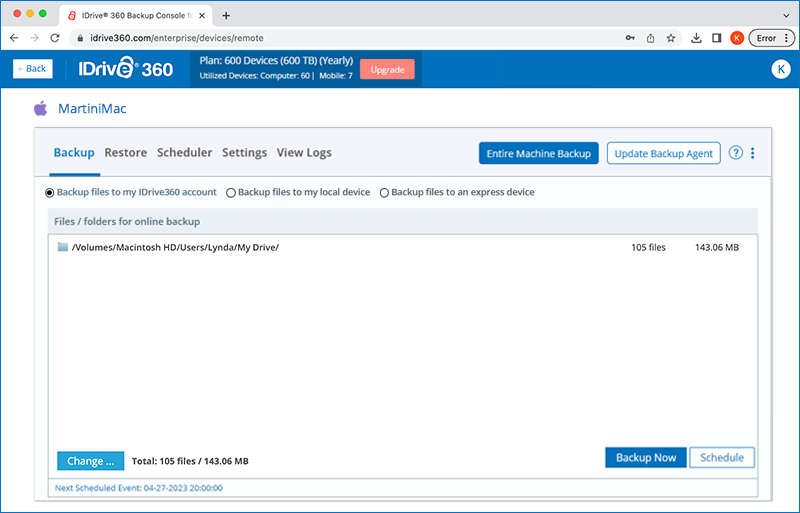Click the orange K Chrome profile avatar
The image size is (800, 513).
[x=737, y=38]
